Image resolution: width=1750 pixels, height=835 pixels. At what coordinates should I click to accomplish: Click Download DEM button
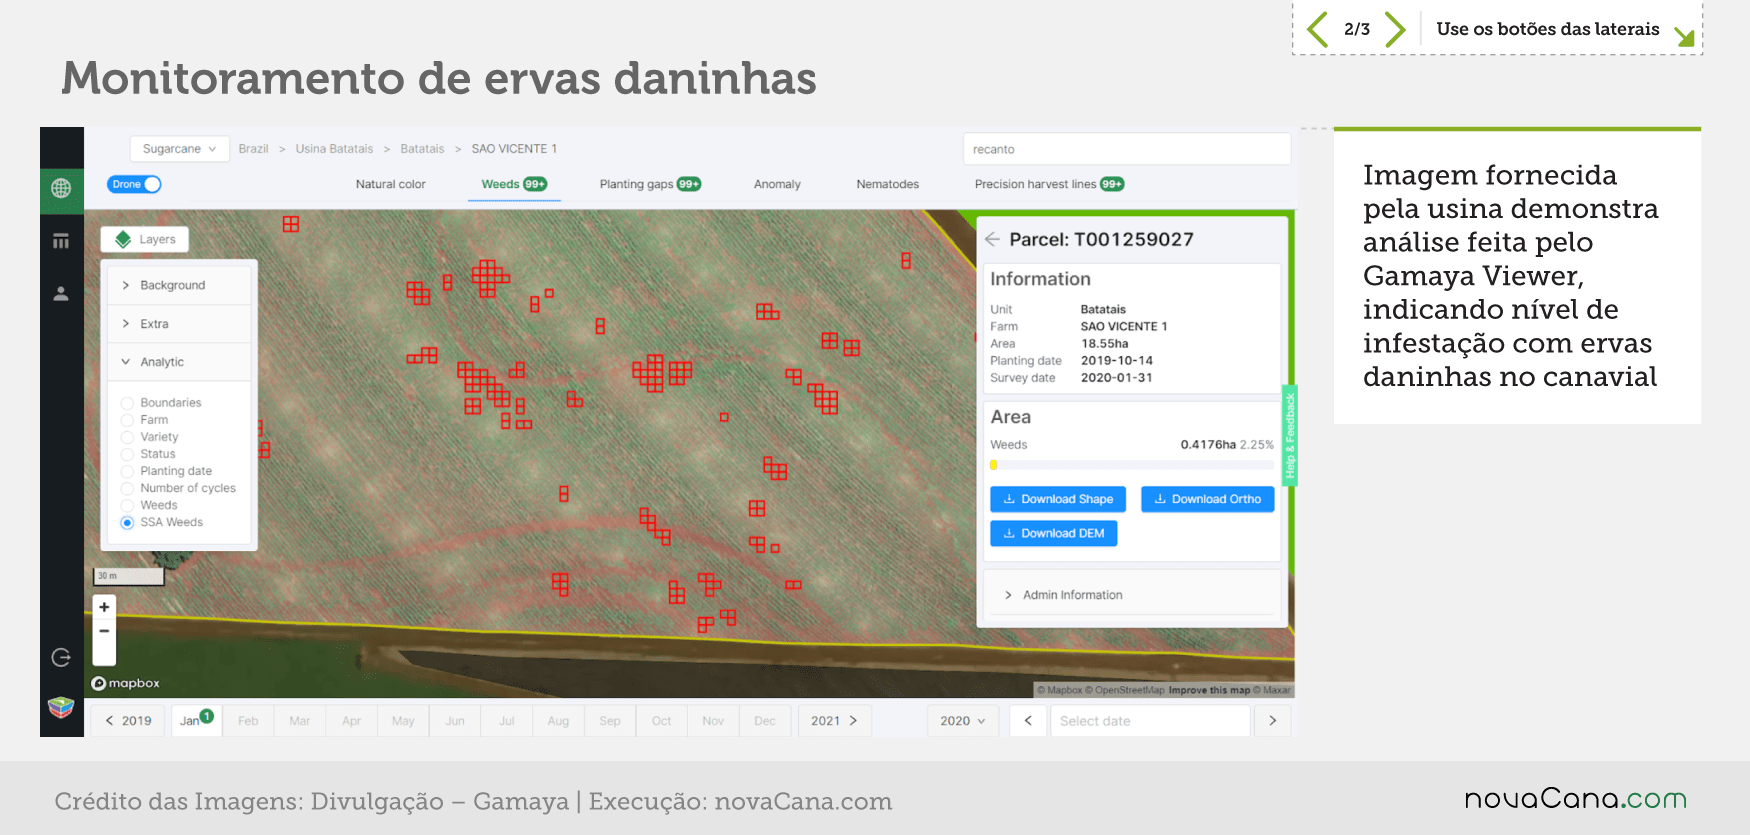point(1054,533)
